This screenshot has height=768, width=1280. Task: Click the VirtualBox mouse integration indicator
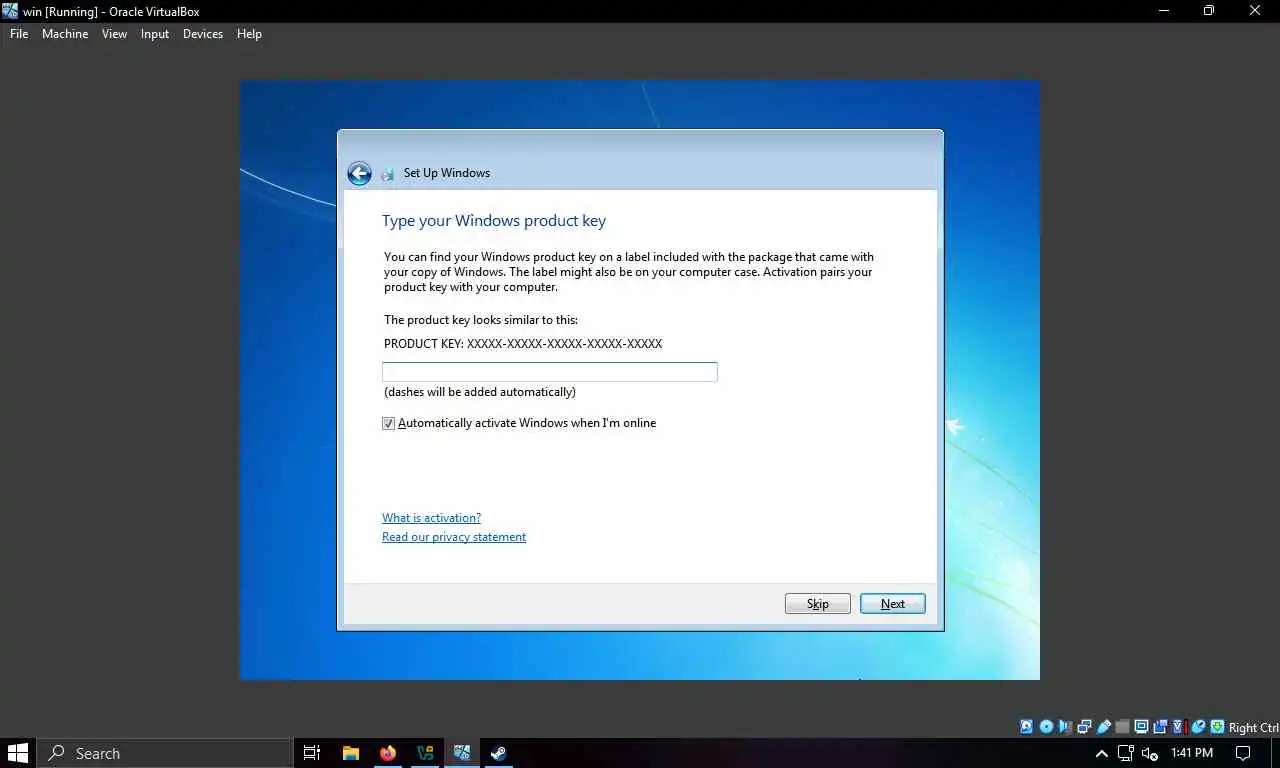pos(1198,727)
